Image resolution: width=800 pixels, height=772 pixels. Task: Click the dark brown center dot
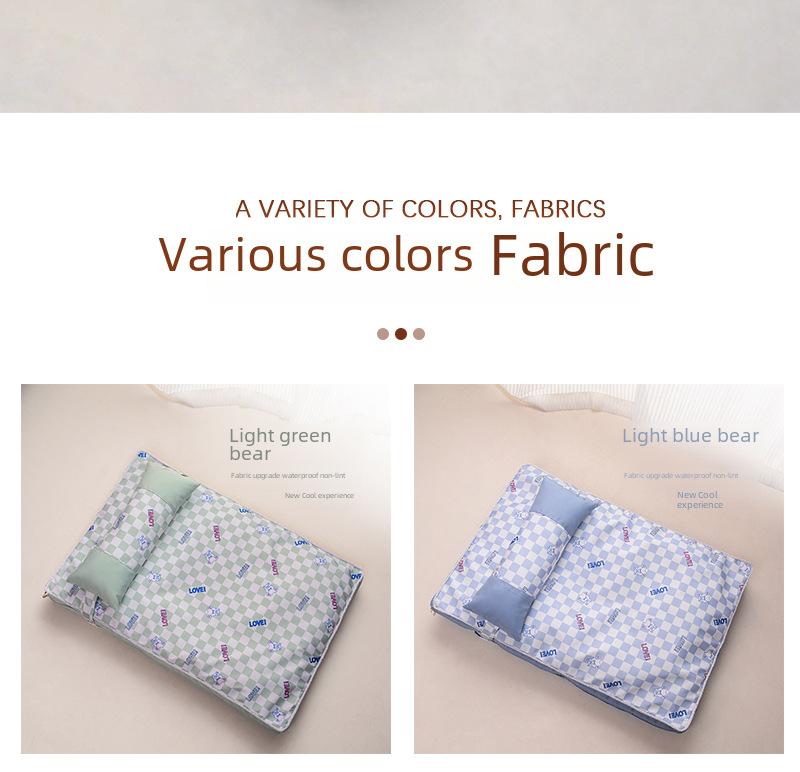click(401, 334)
